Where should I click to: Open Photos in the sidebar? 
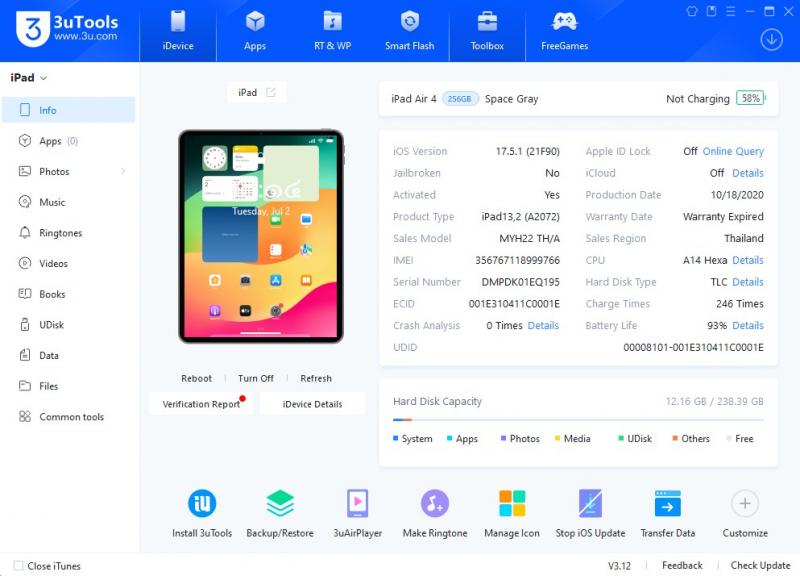[x=68, y=171]
